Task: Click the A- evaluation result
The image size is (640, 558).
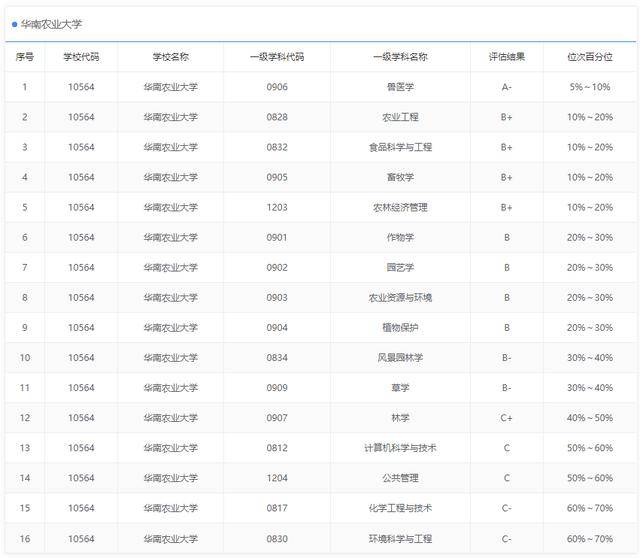Action: click(x=507, y=87)
